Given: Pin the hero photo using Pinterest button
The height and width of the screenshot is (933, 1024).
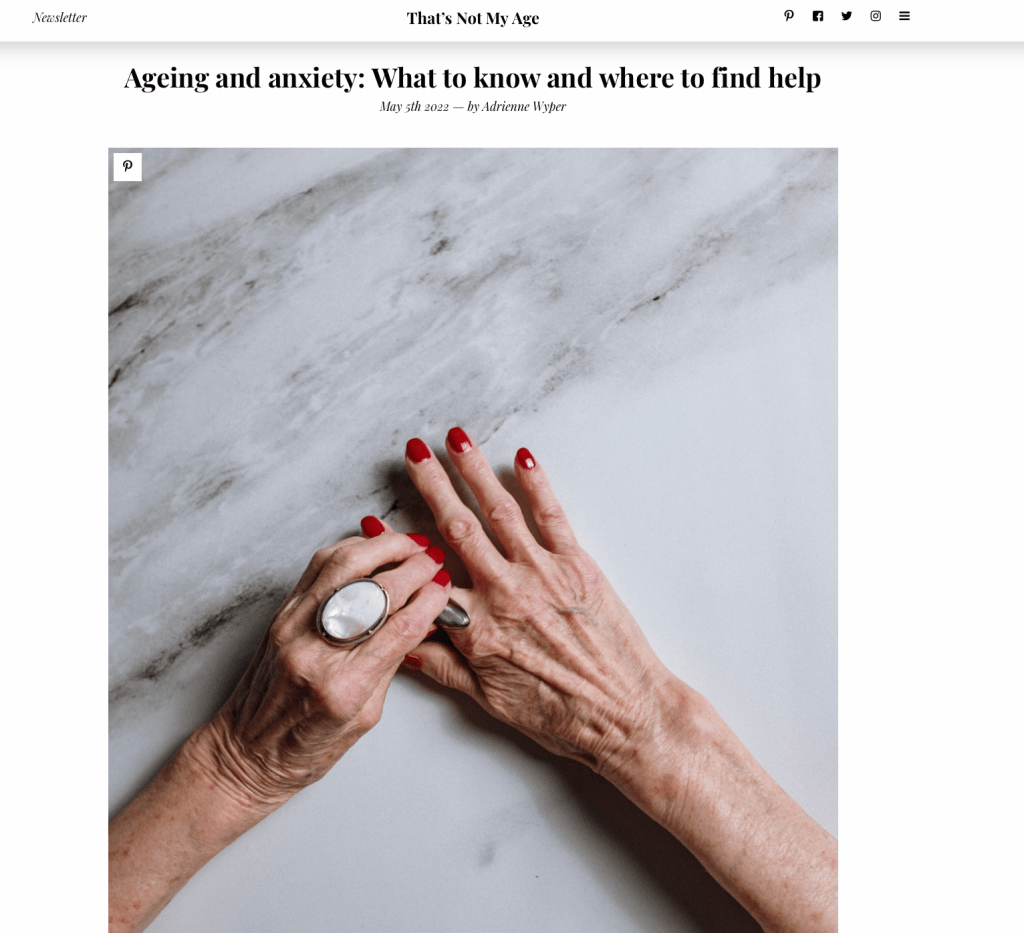Looking at the screenshot, I should tap(127, 166).
